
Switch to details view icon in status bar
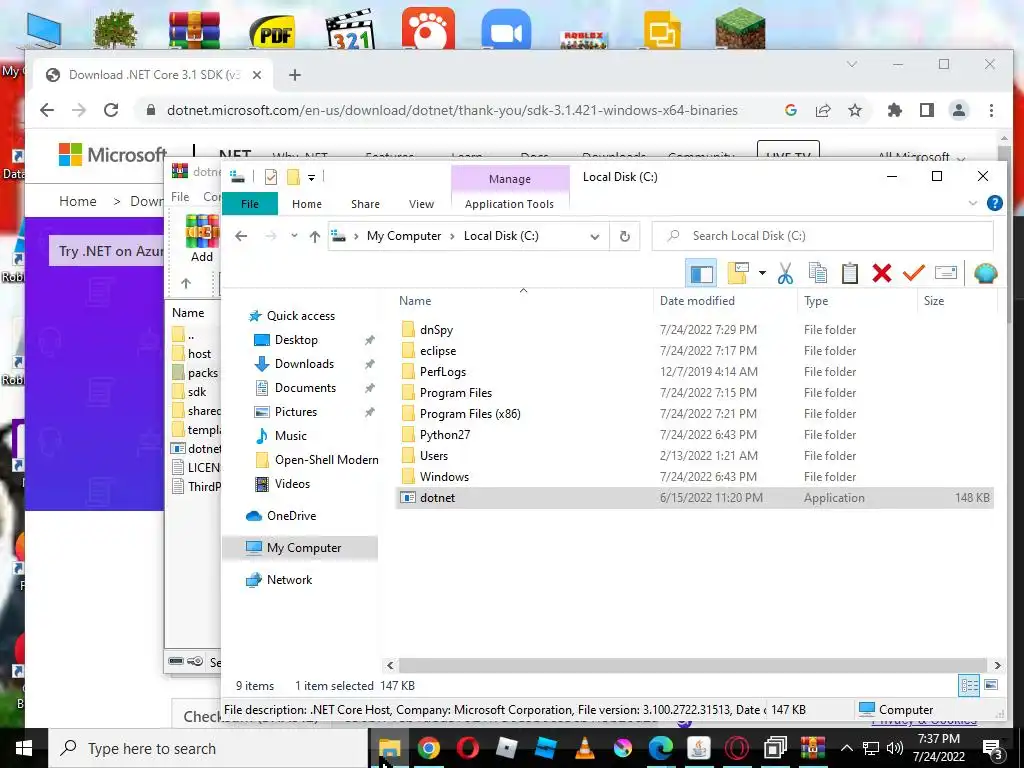[969, 686]
